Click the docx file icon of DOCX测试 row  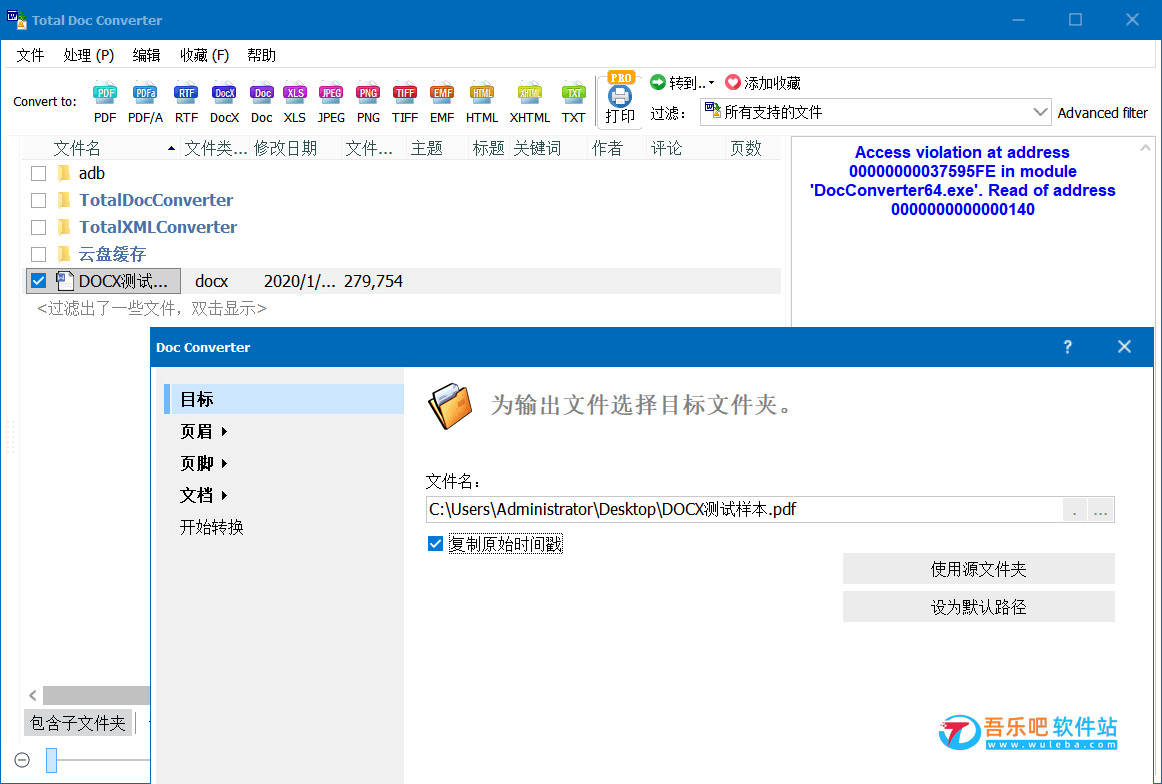click(x=65, y=281)
